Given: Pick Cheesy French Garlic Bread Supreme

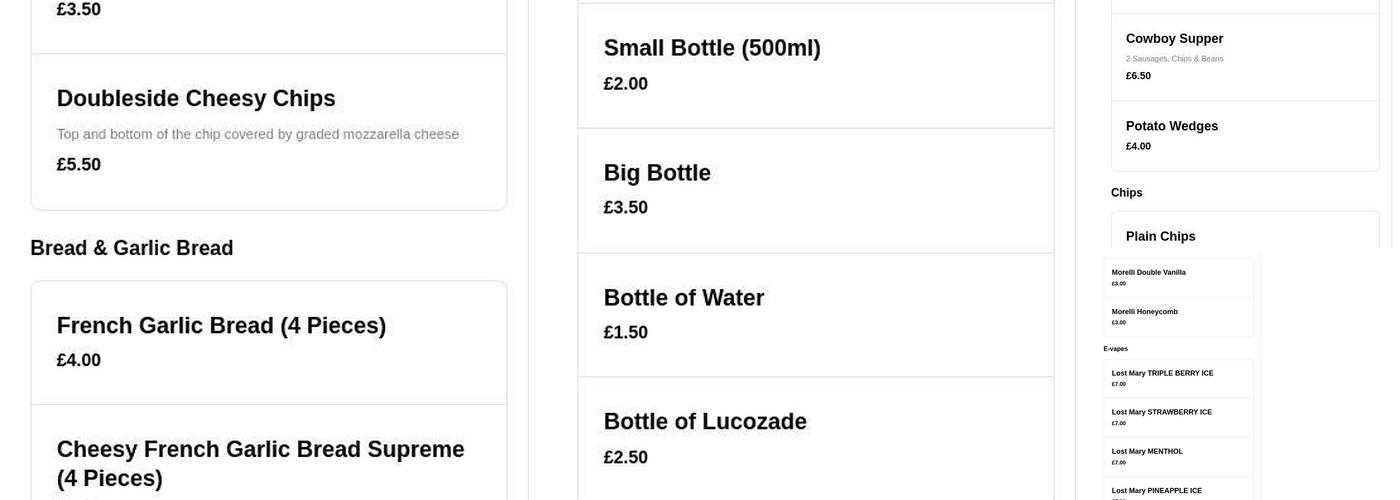Looking at the screenshot, I should (x=268, y=460).
